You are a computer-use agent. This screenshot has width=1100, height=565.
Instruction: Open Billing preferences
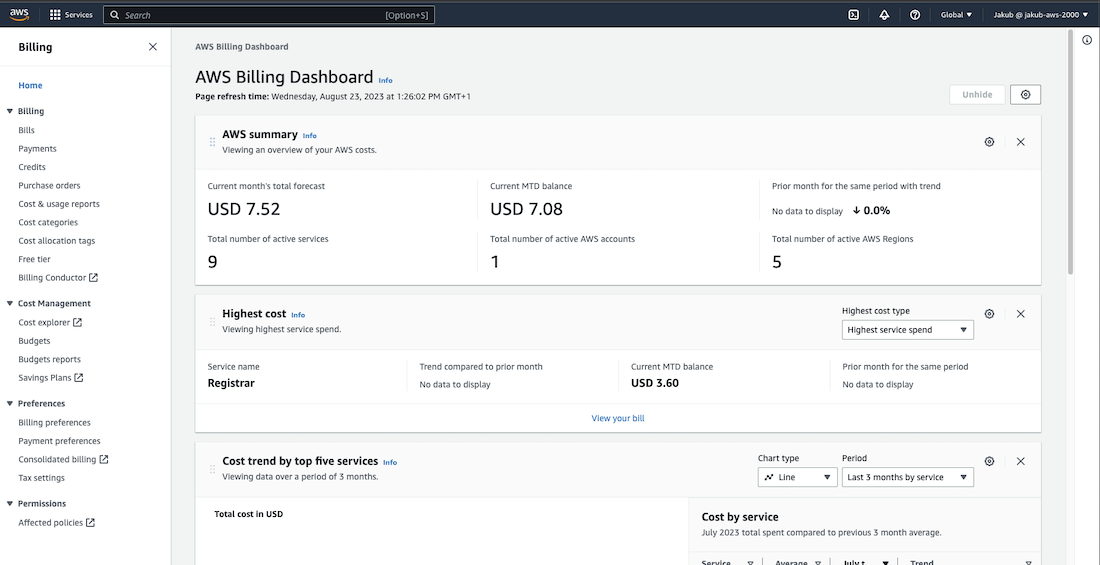coord(54,423)
